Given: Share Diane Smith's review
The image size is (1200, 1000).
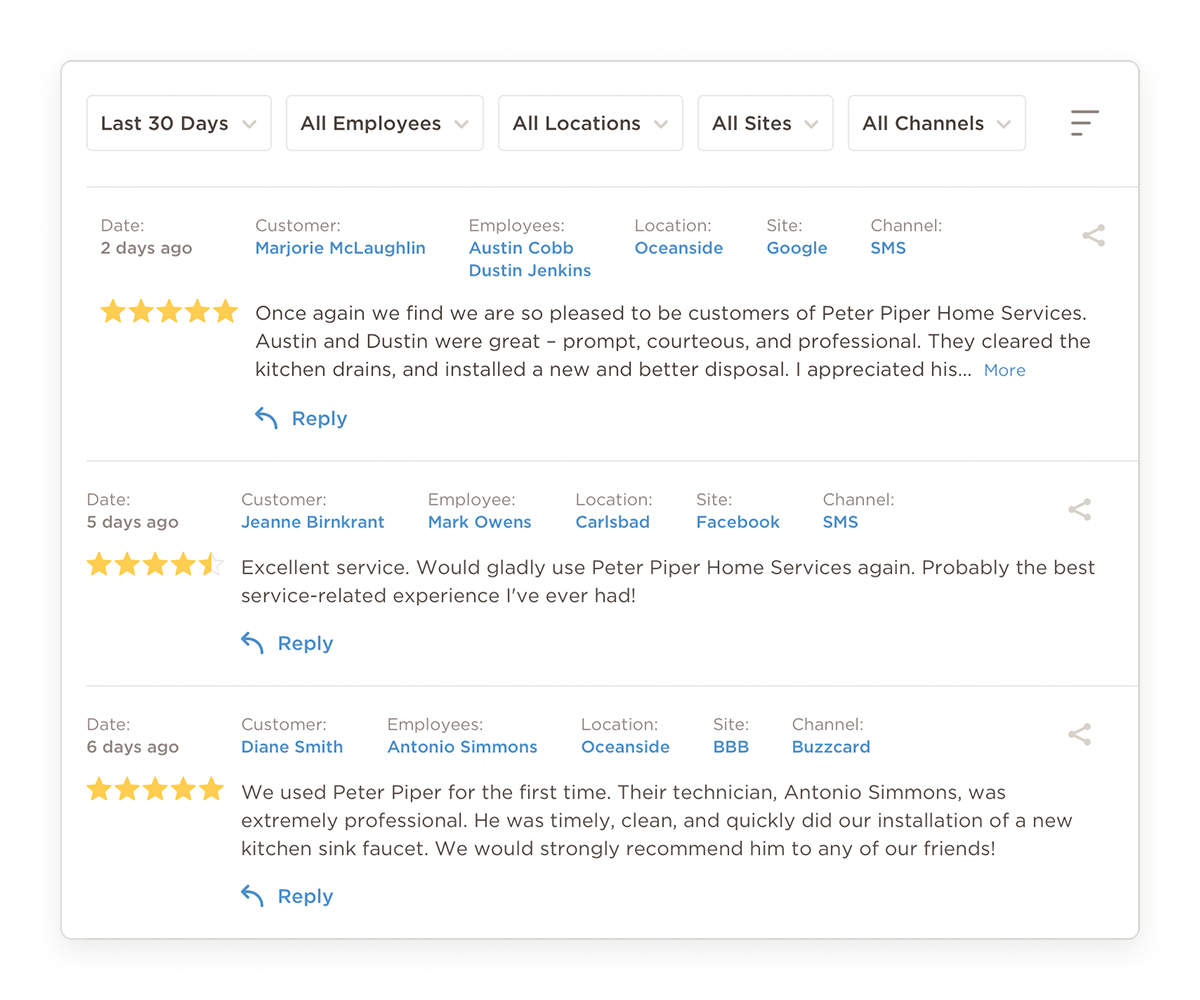Looking at the screenshot, I should 1079,734.
